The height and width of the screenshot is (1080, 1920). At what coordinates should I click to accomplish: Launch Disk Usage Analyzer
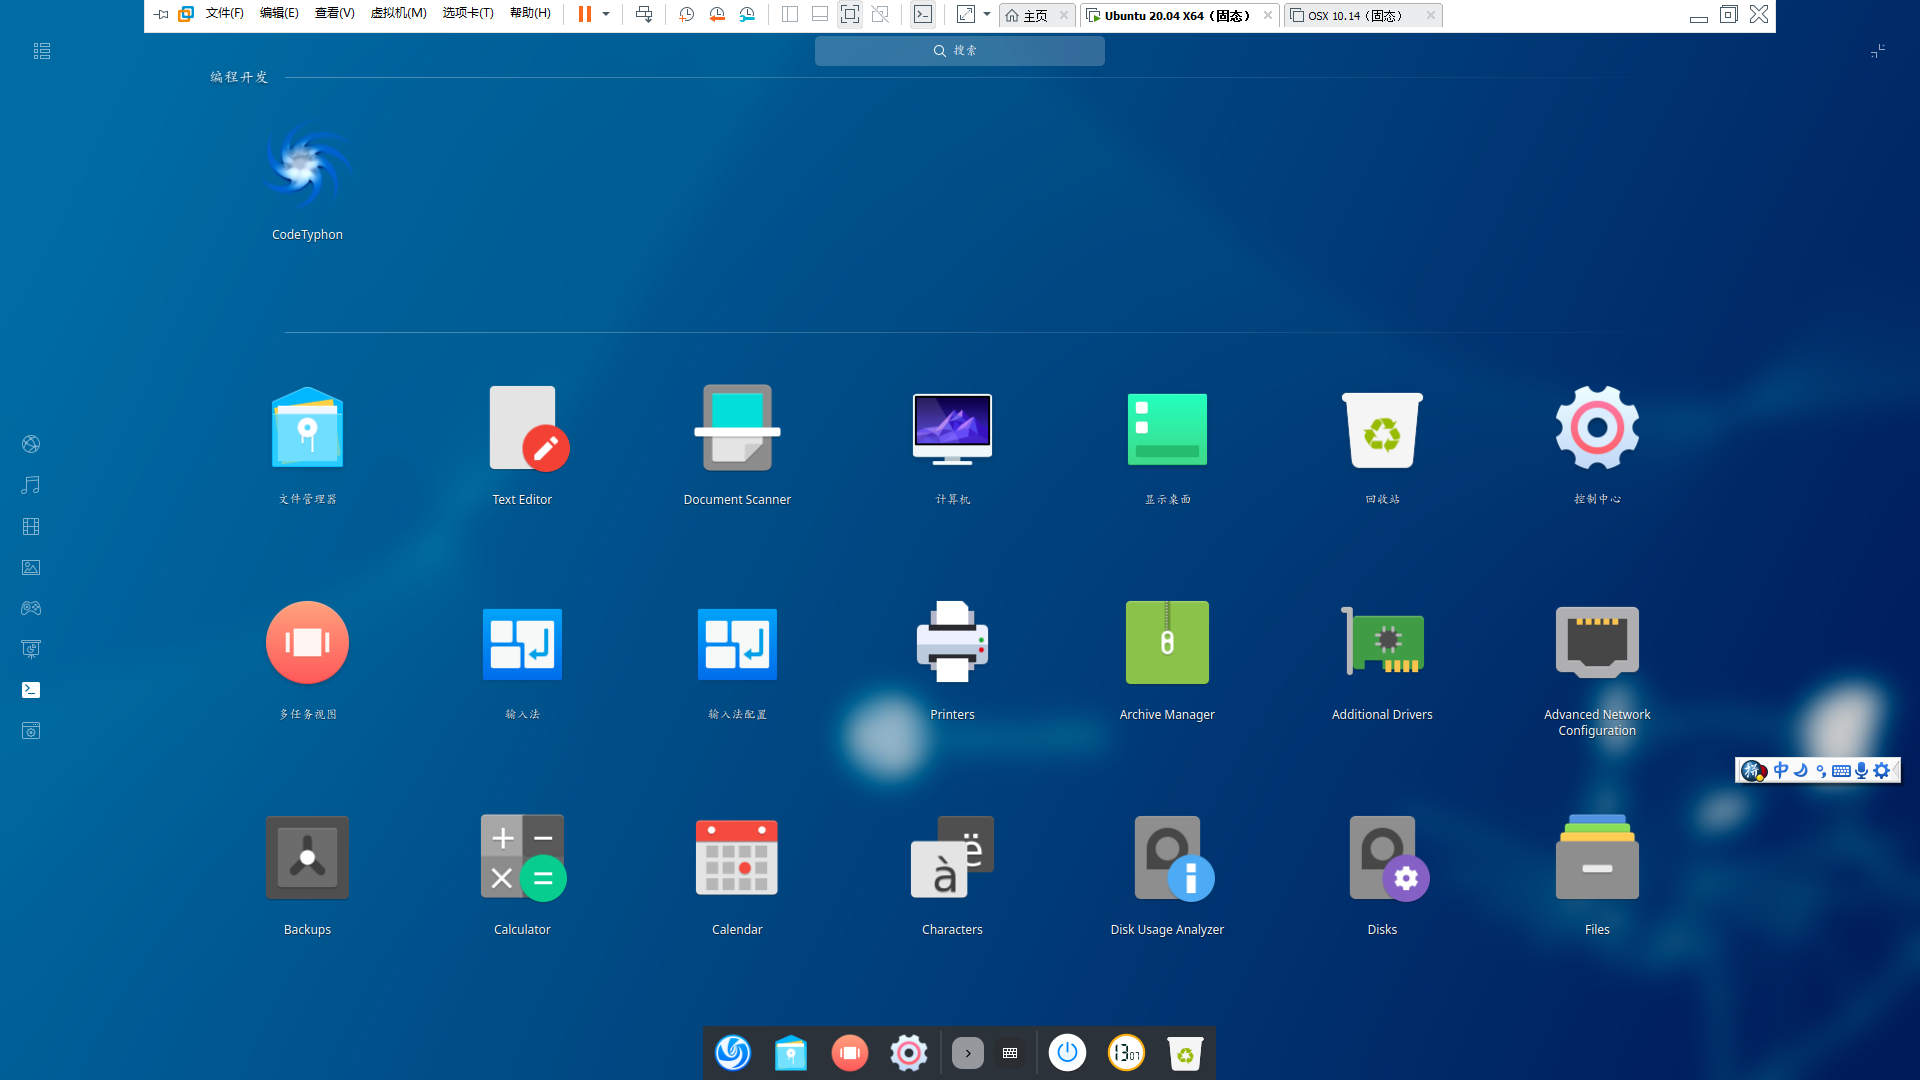click(1167, 859)
